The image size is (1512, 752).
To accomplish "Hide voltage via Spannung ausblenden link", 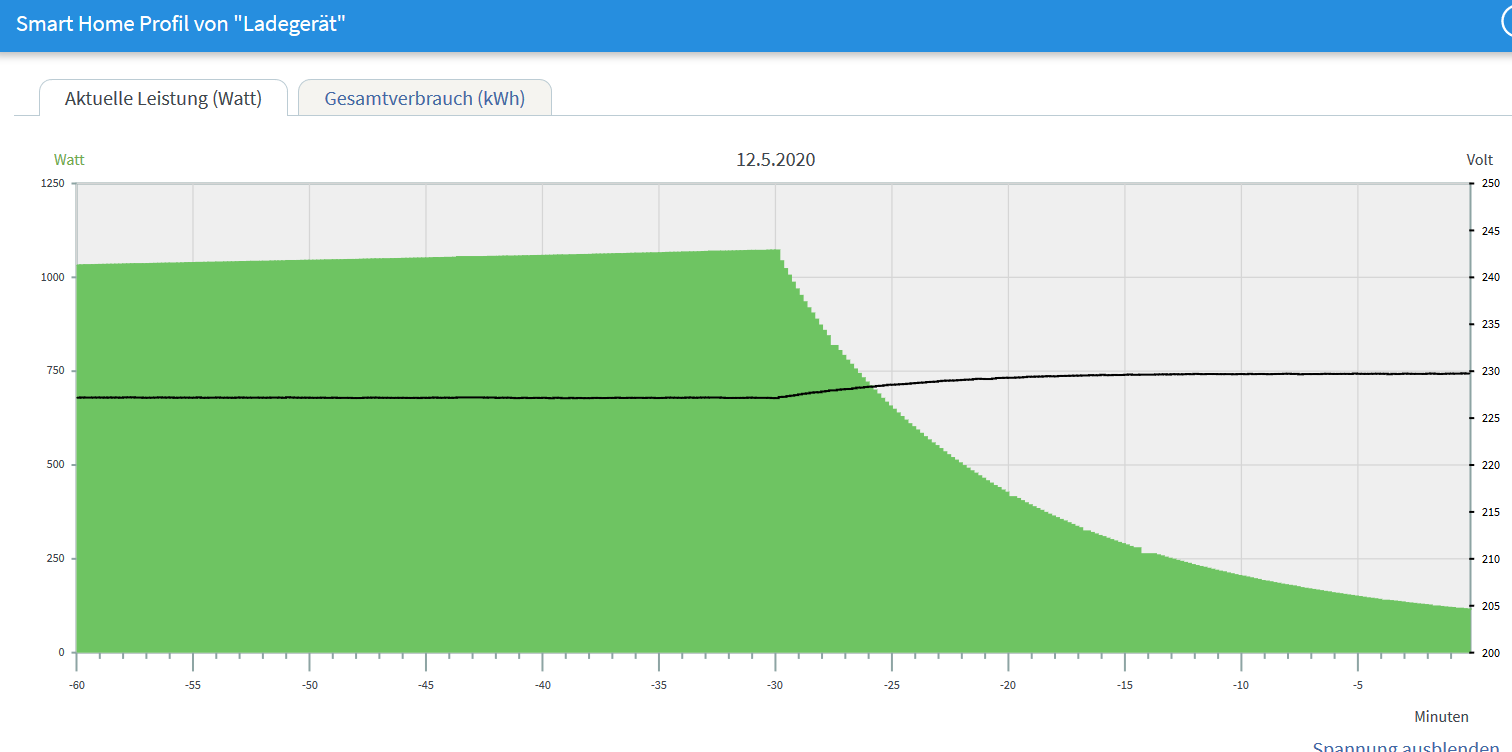I will tap(1405, 746).
